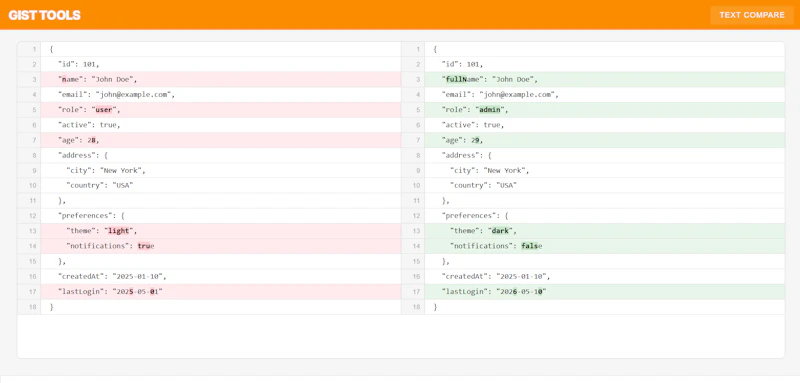The image size is (800, 383).
Task: Select right line "age": 29
Action: pyautogui.click(x=605, y=140)
